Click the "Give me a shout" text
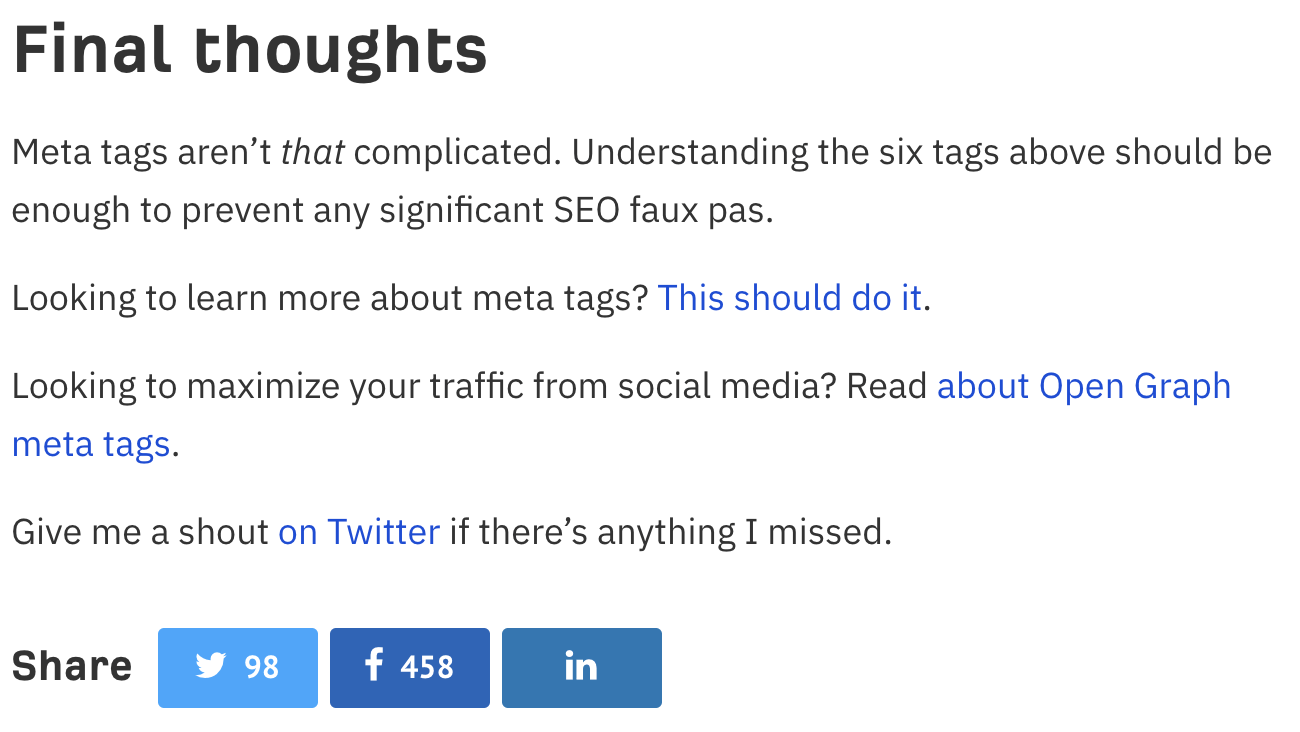Image resolution: width=1300 pixels, height=732 pixels. pos(140,532)
